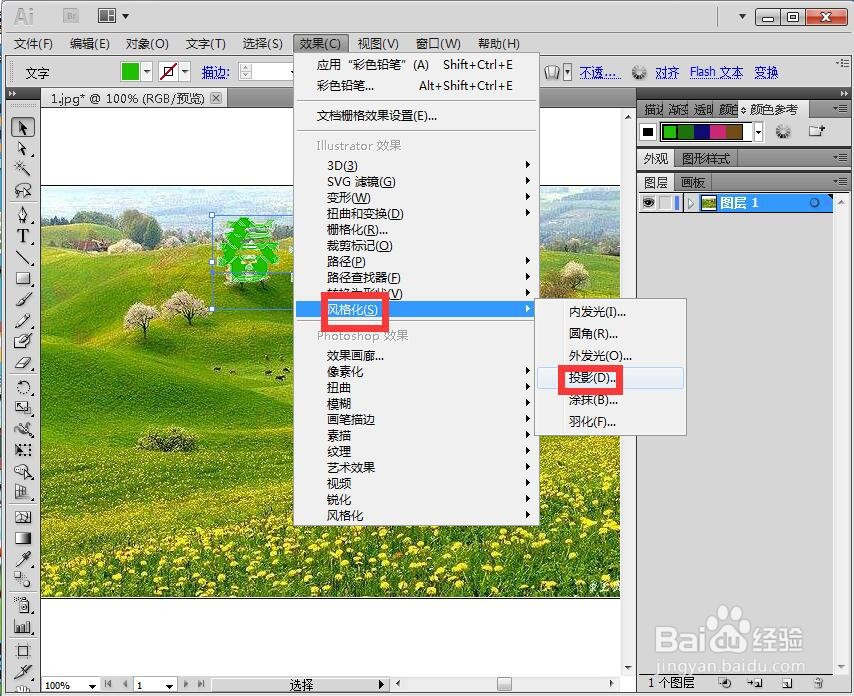Select the Selection tool (black arrow)
Image resolution: width=854 pixels, height=696 pixels.
tap(23, 127)
